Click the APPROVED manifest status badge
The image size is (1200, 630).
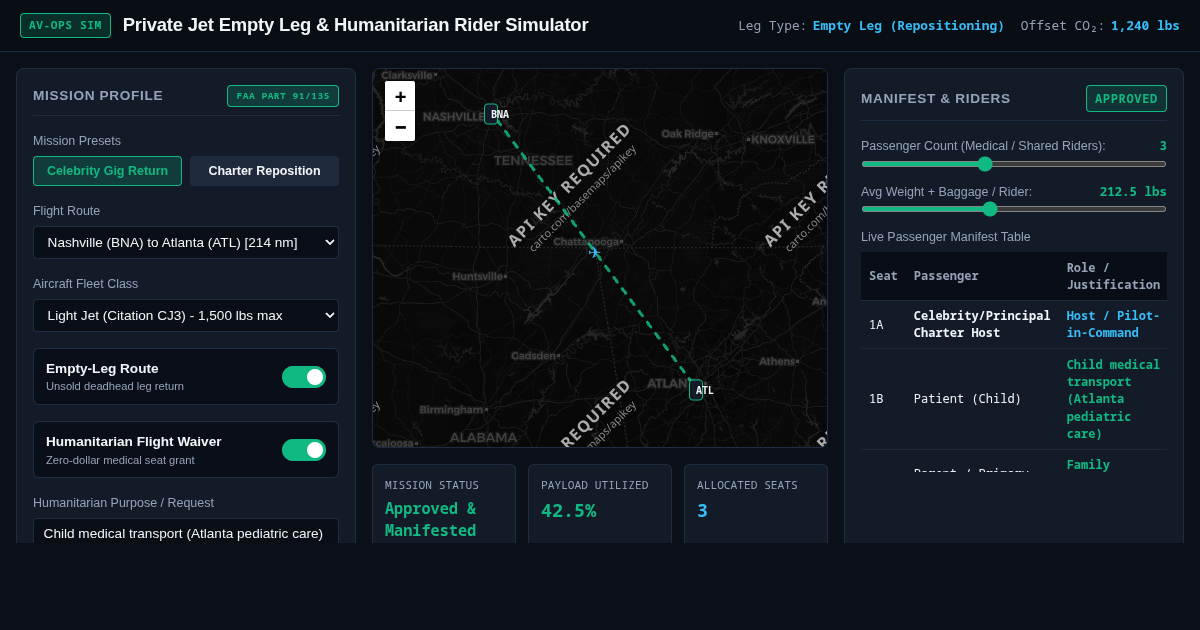pyautogui.click(x=1126, y=99)
